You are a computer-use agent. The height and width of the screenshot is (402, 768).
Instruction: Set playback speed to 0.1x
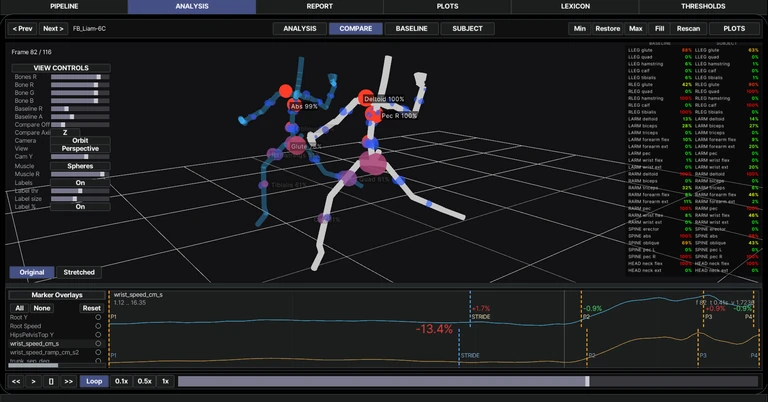coord(121,381)
